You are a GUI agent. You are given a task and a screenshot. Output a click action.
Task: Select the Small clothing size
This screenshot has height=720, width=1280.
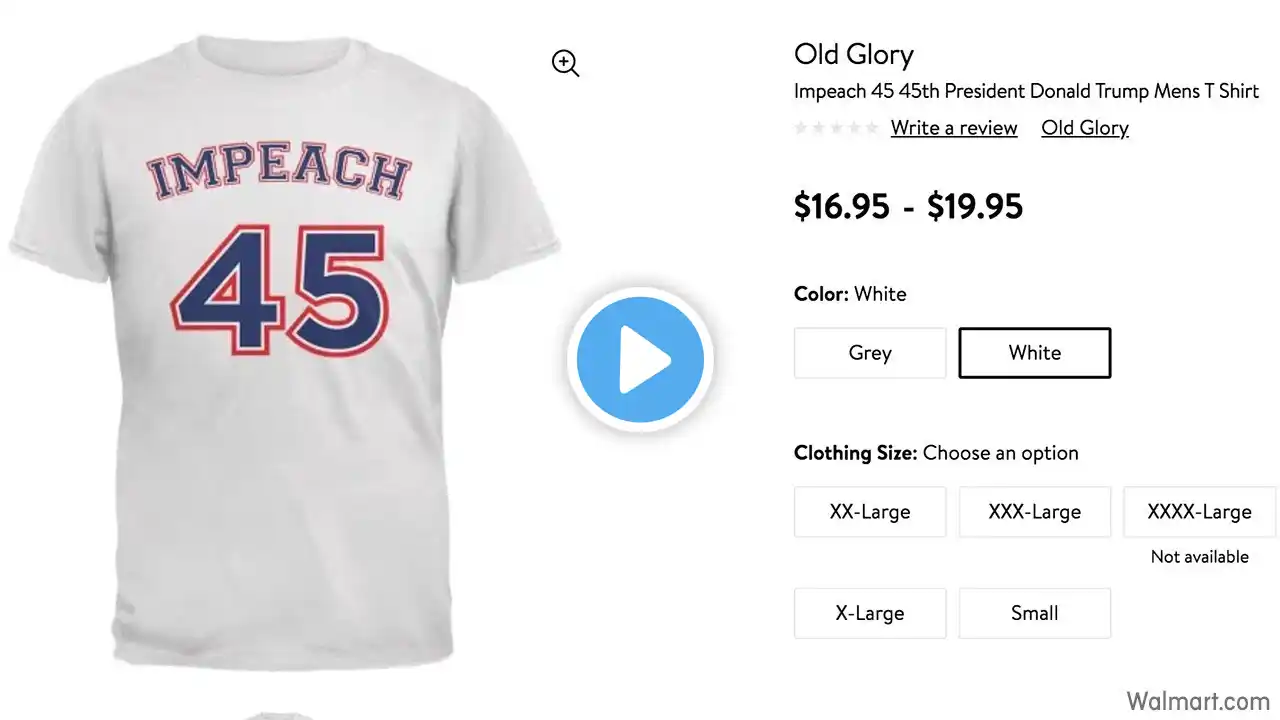[1035, 613]
